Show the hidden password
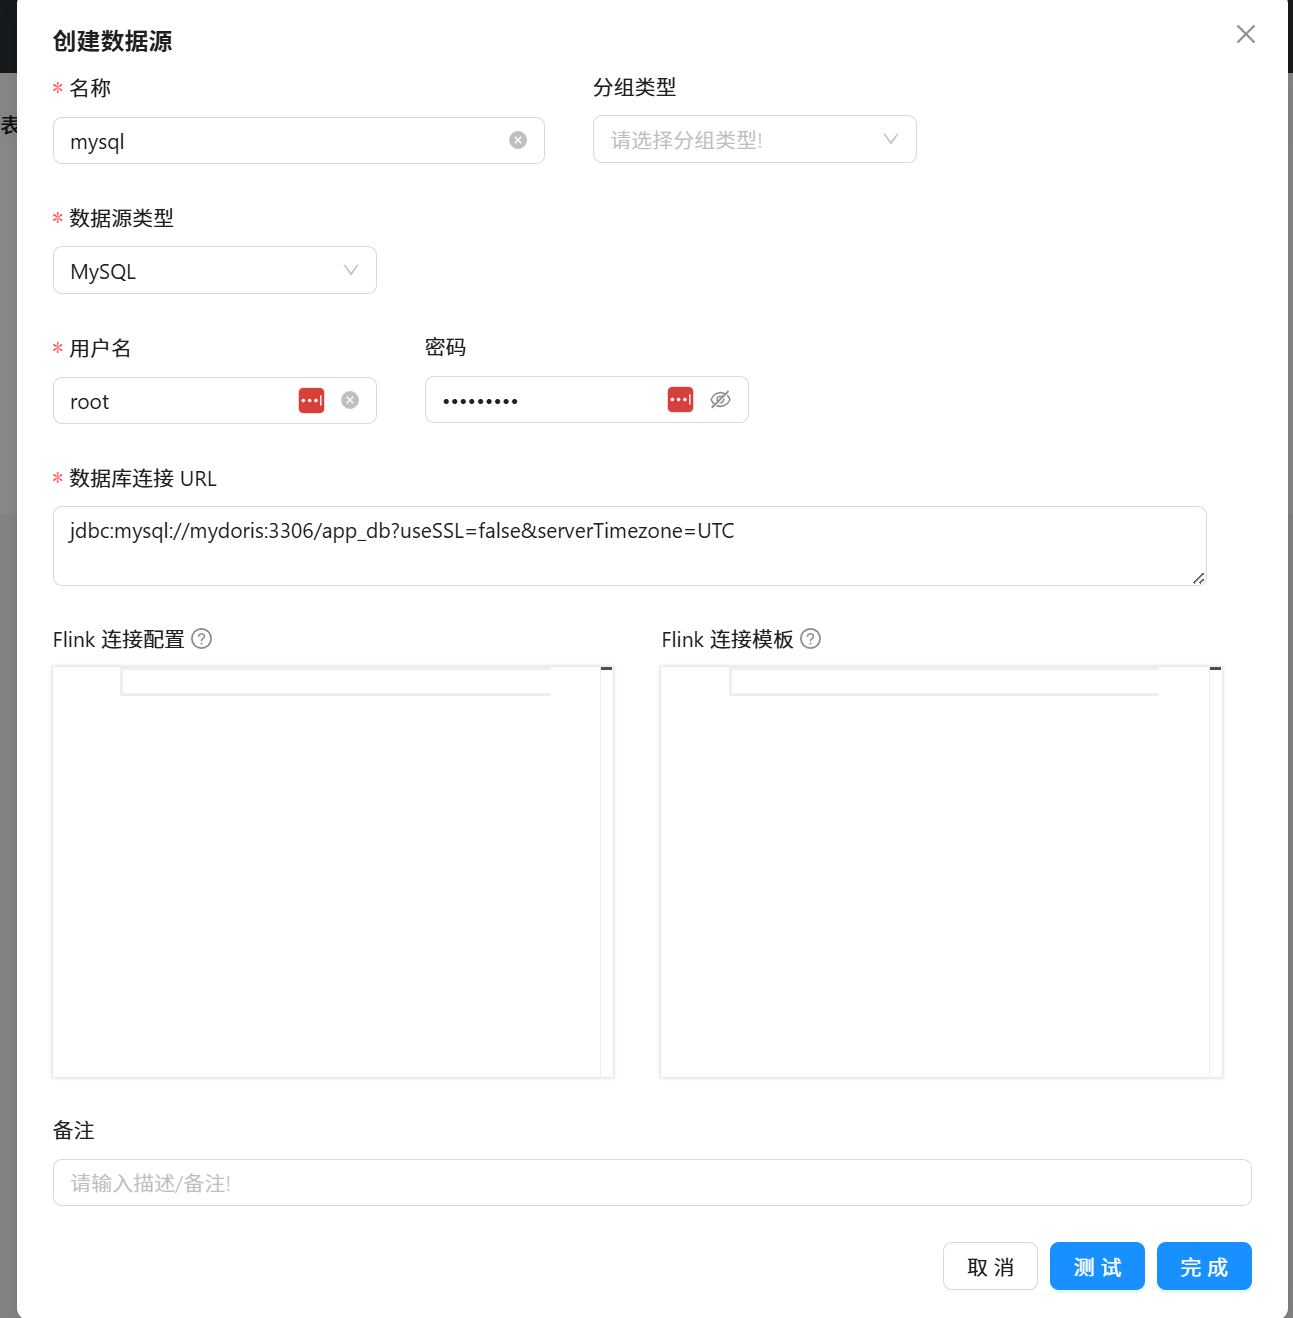 pos(720,399)
